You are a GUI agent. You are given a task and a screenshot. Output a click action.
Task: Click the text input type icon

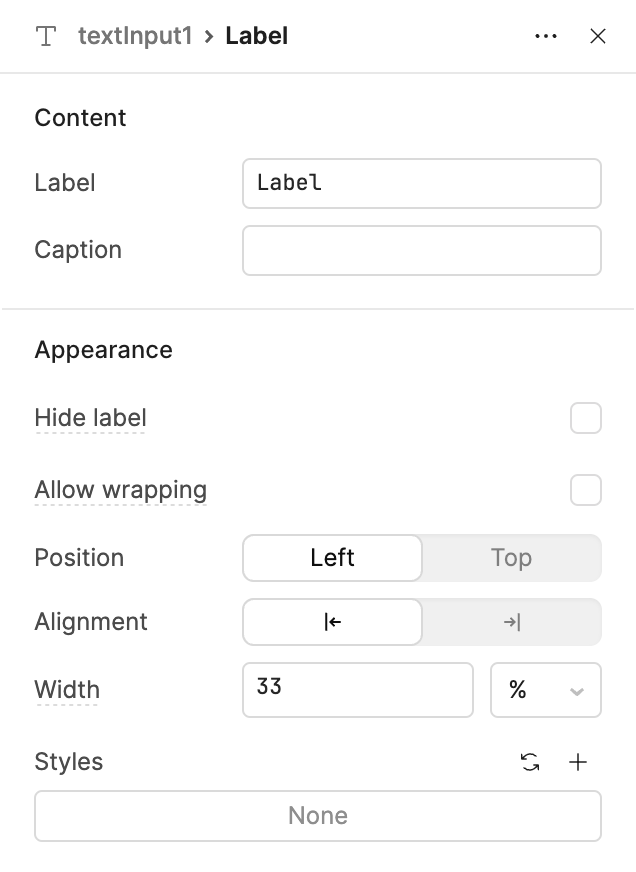point(46,36)
